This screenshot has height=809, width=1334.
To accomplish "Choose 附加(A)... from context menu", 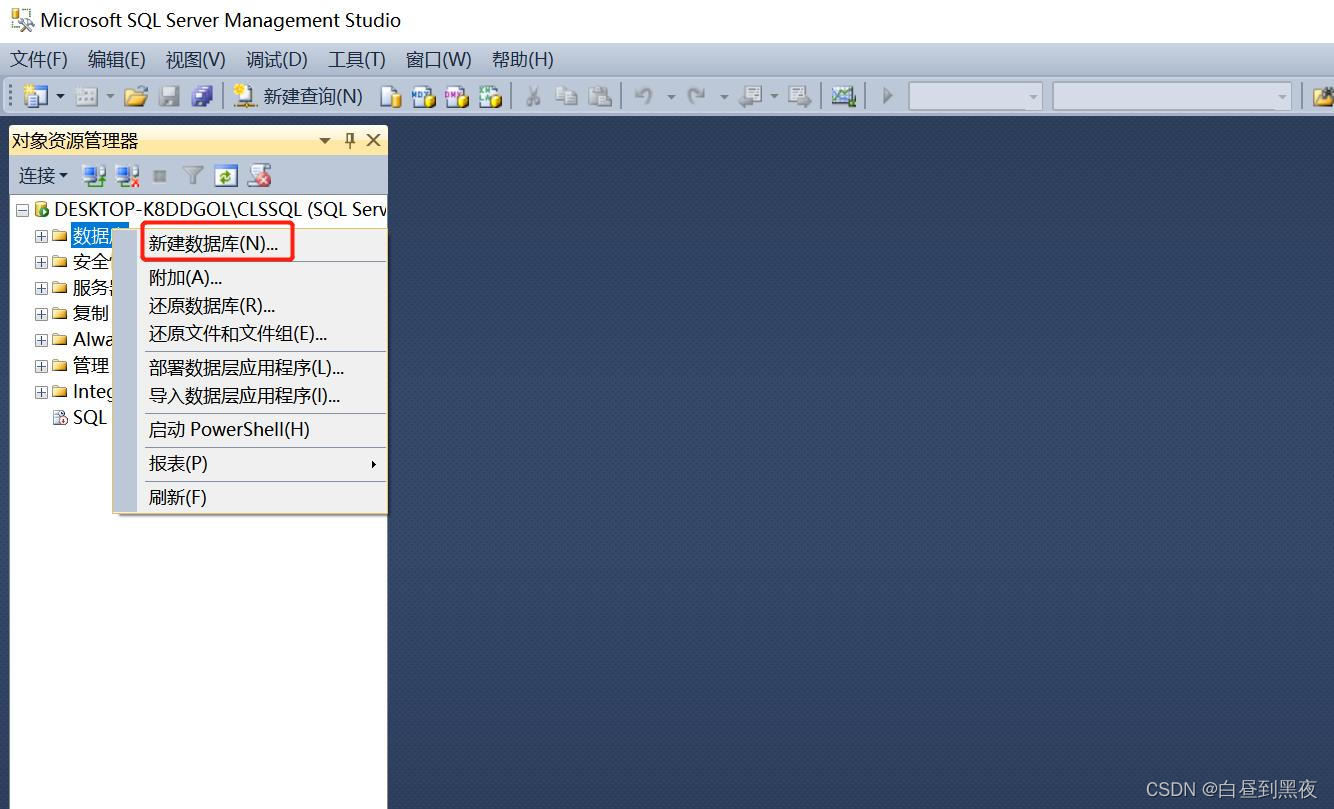I will pyautogui.click(x=262, y=278).
